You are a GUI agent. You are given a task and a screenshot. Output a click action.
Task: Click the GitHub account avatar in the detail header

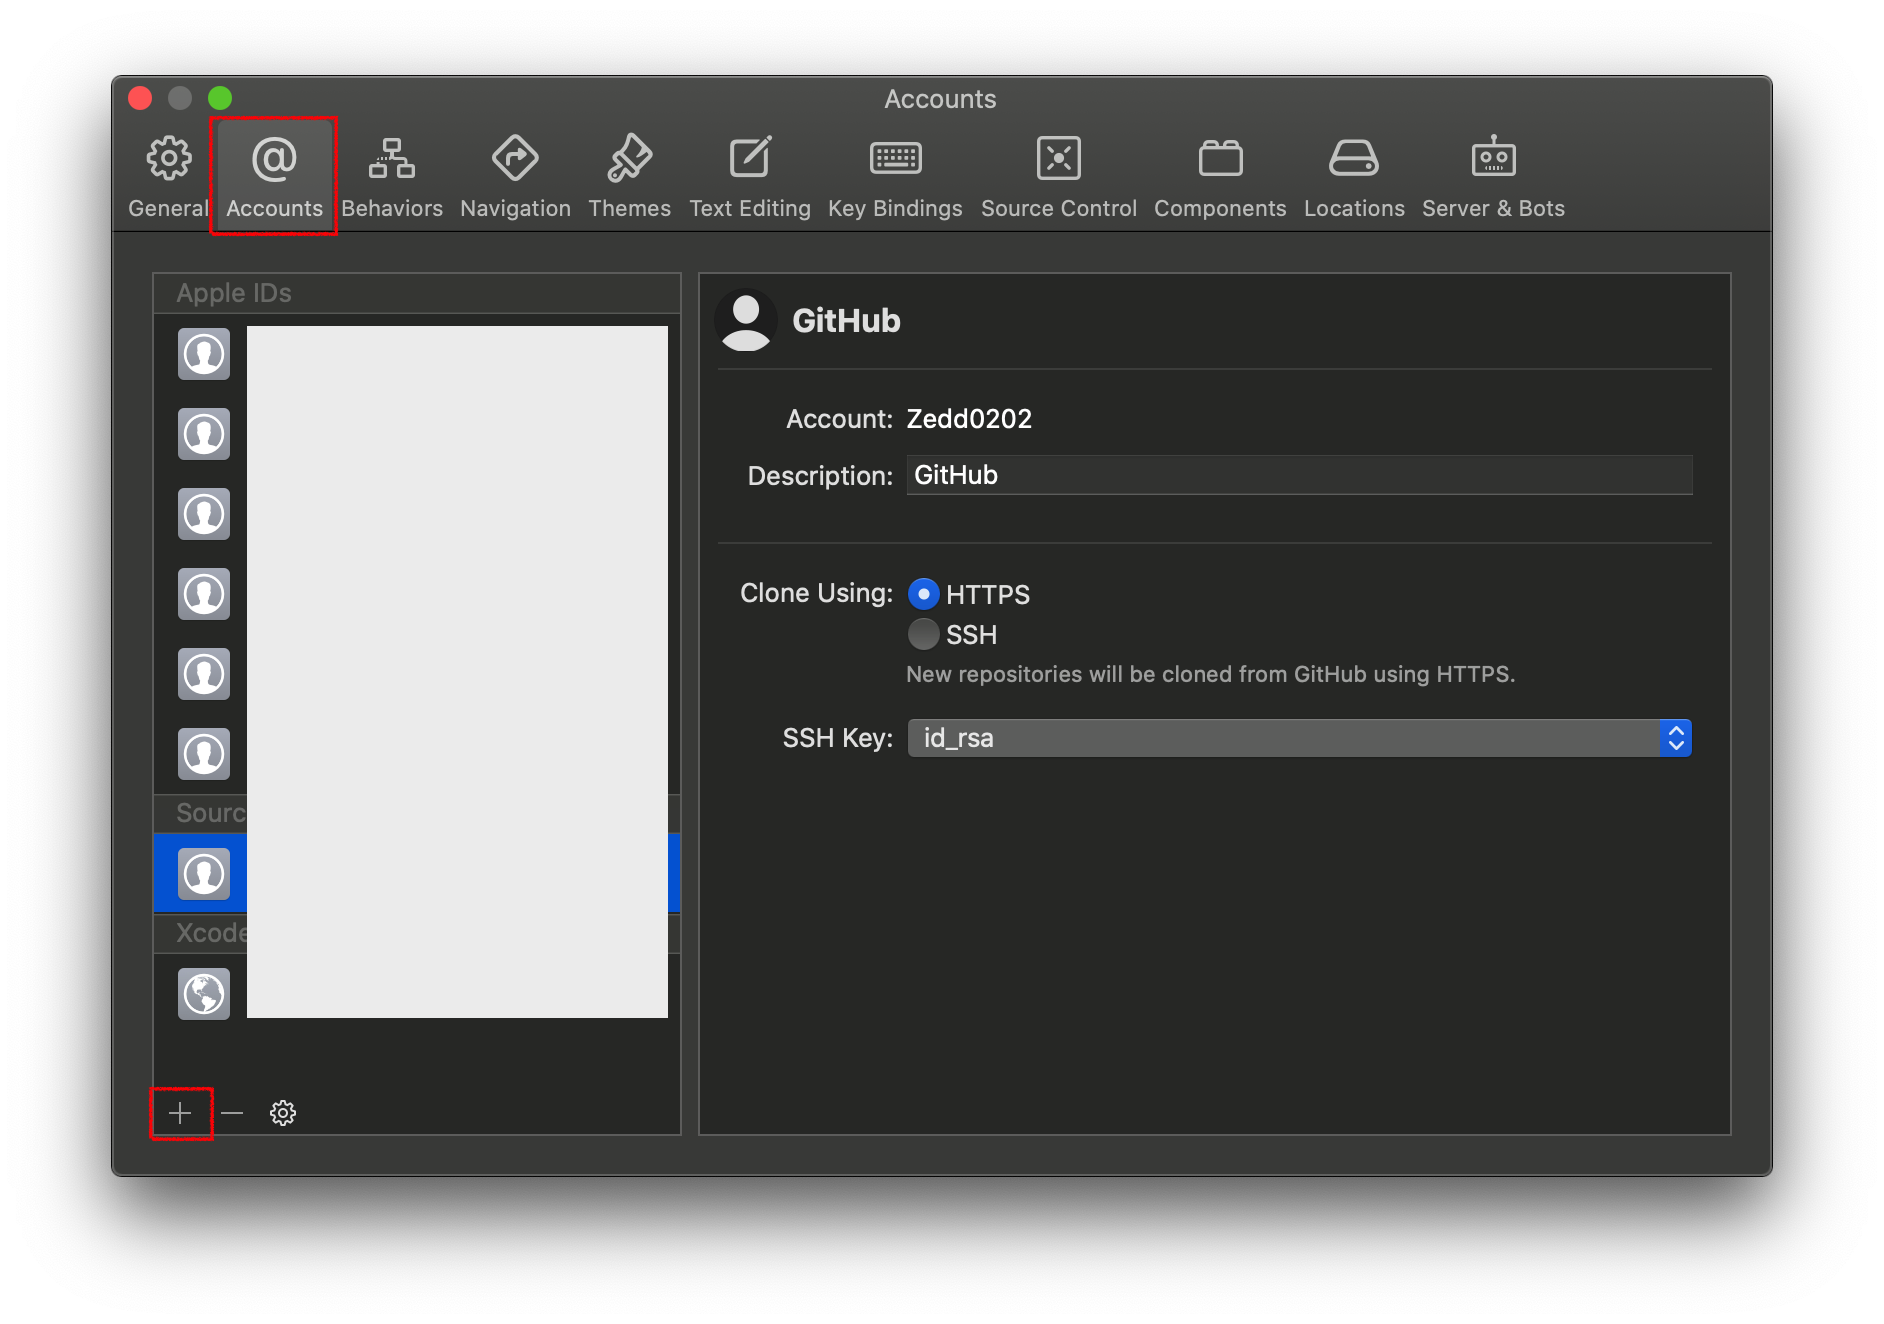tap(746, 320)
